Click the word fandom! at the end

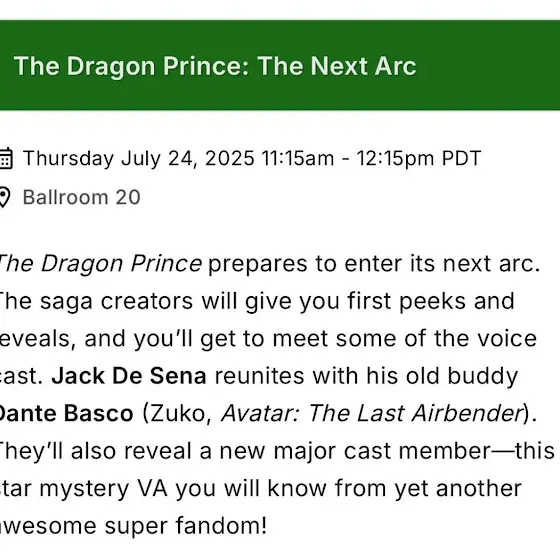[221, 526]
